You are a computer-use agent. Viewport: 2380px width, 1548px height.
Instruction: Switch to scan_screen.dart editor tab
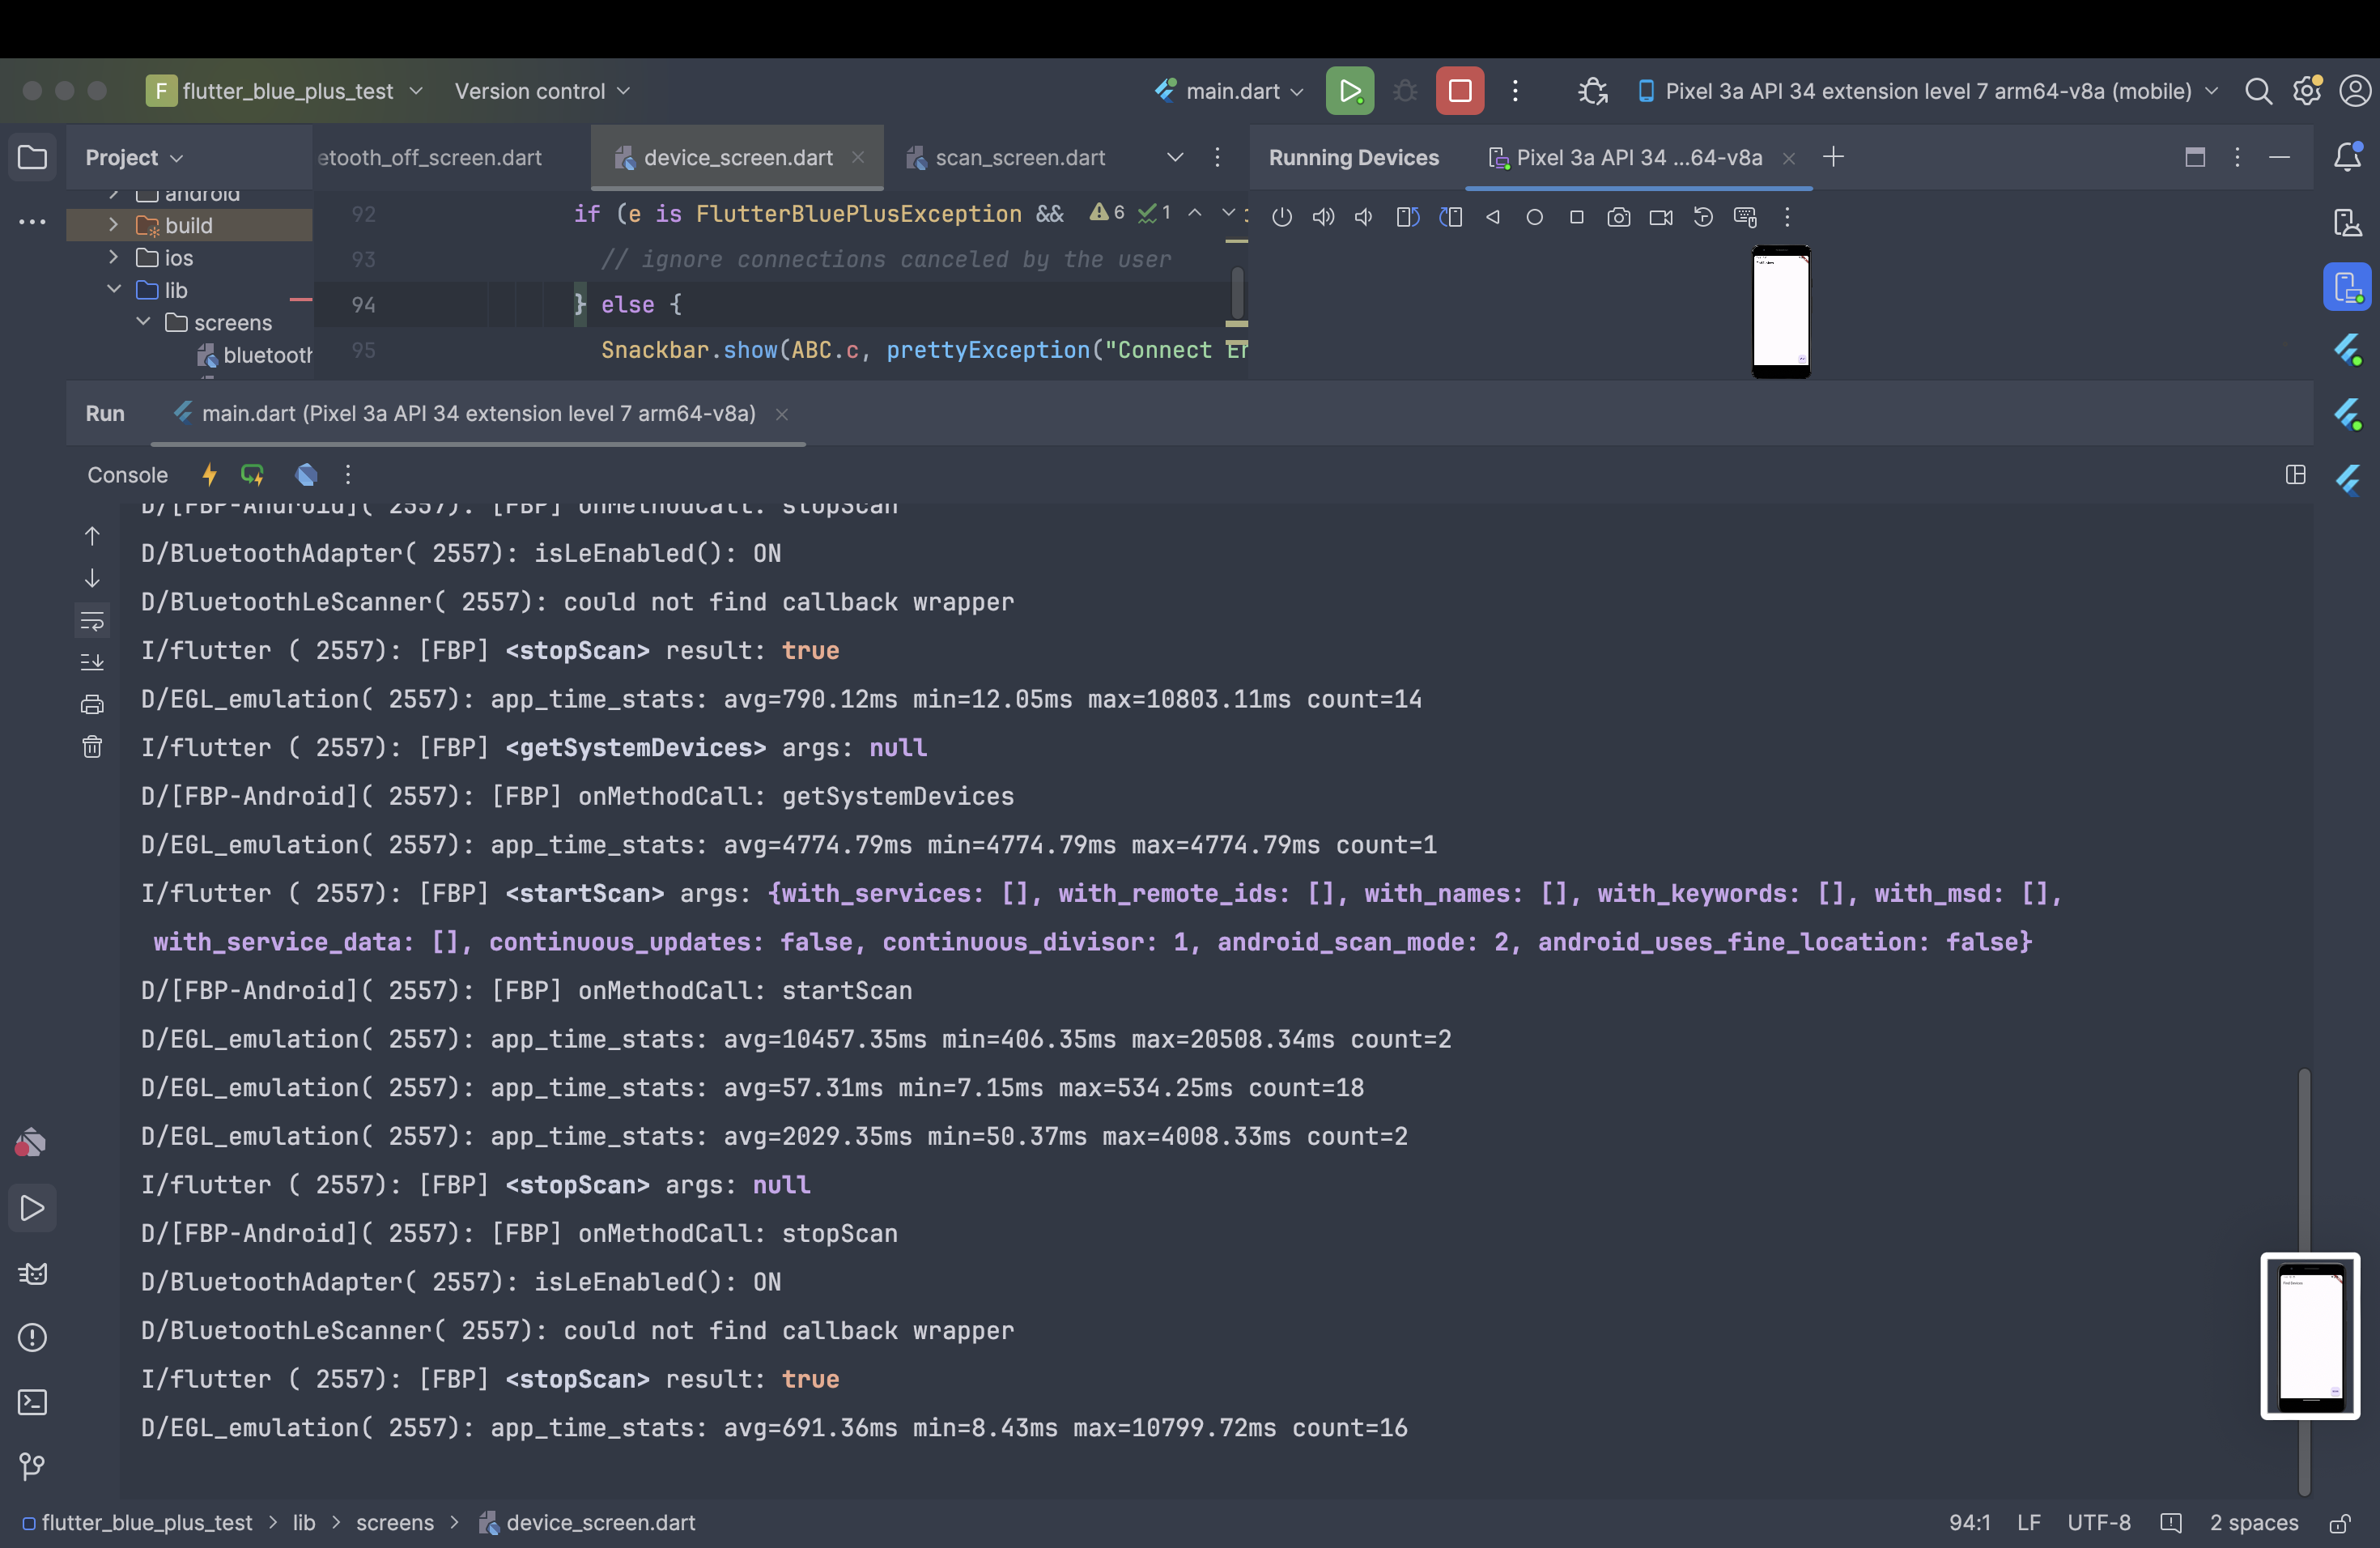click(x=1019, y=158)
